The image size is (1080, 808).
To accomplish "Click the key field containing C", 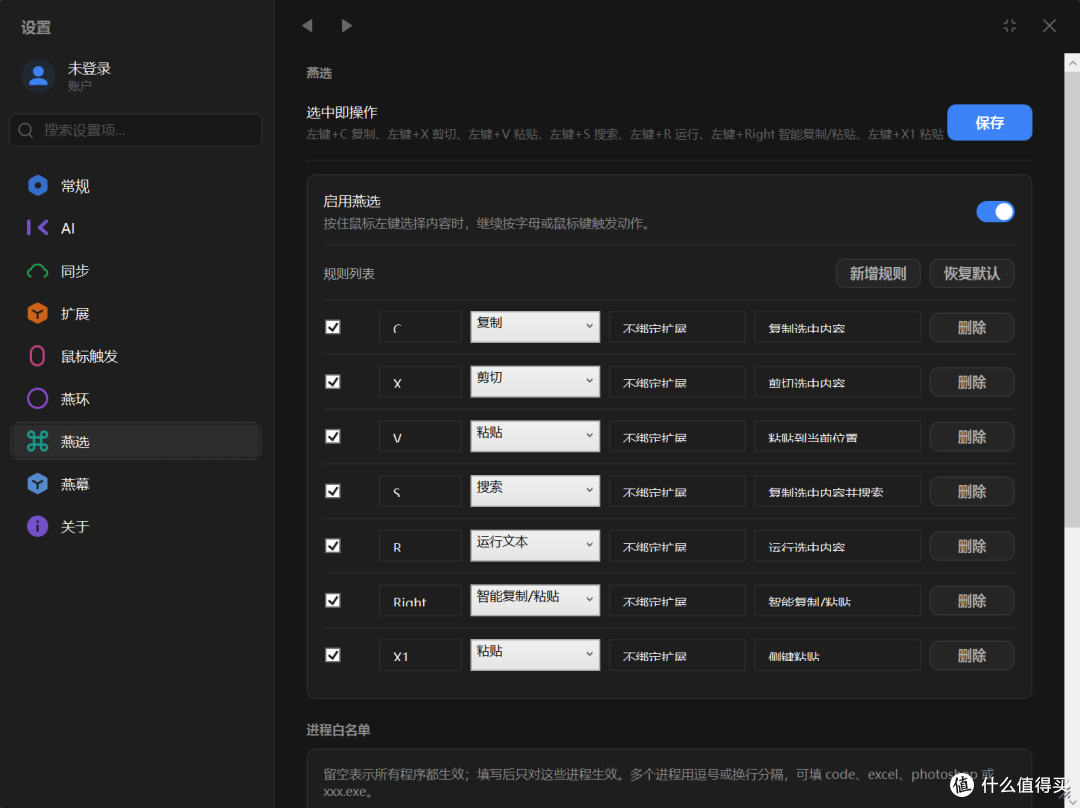I will click(420, 327).
